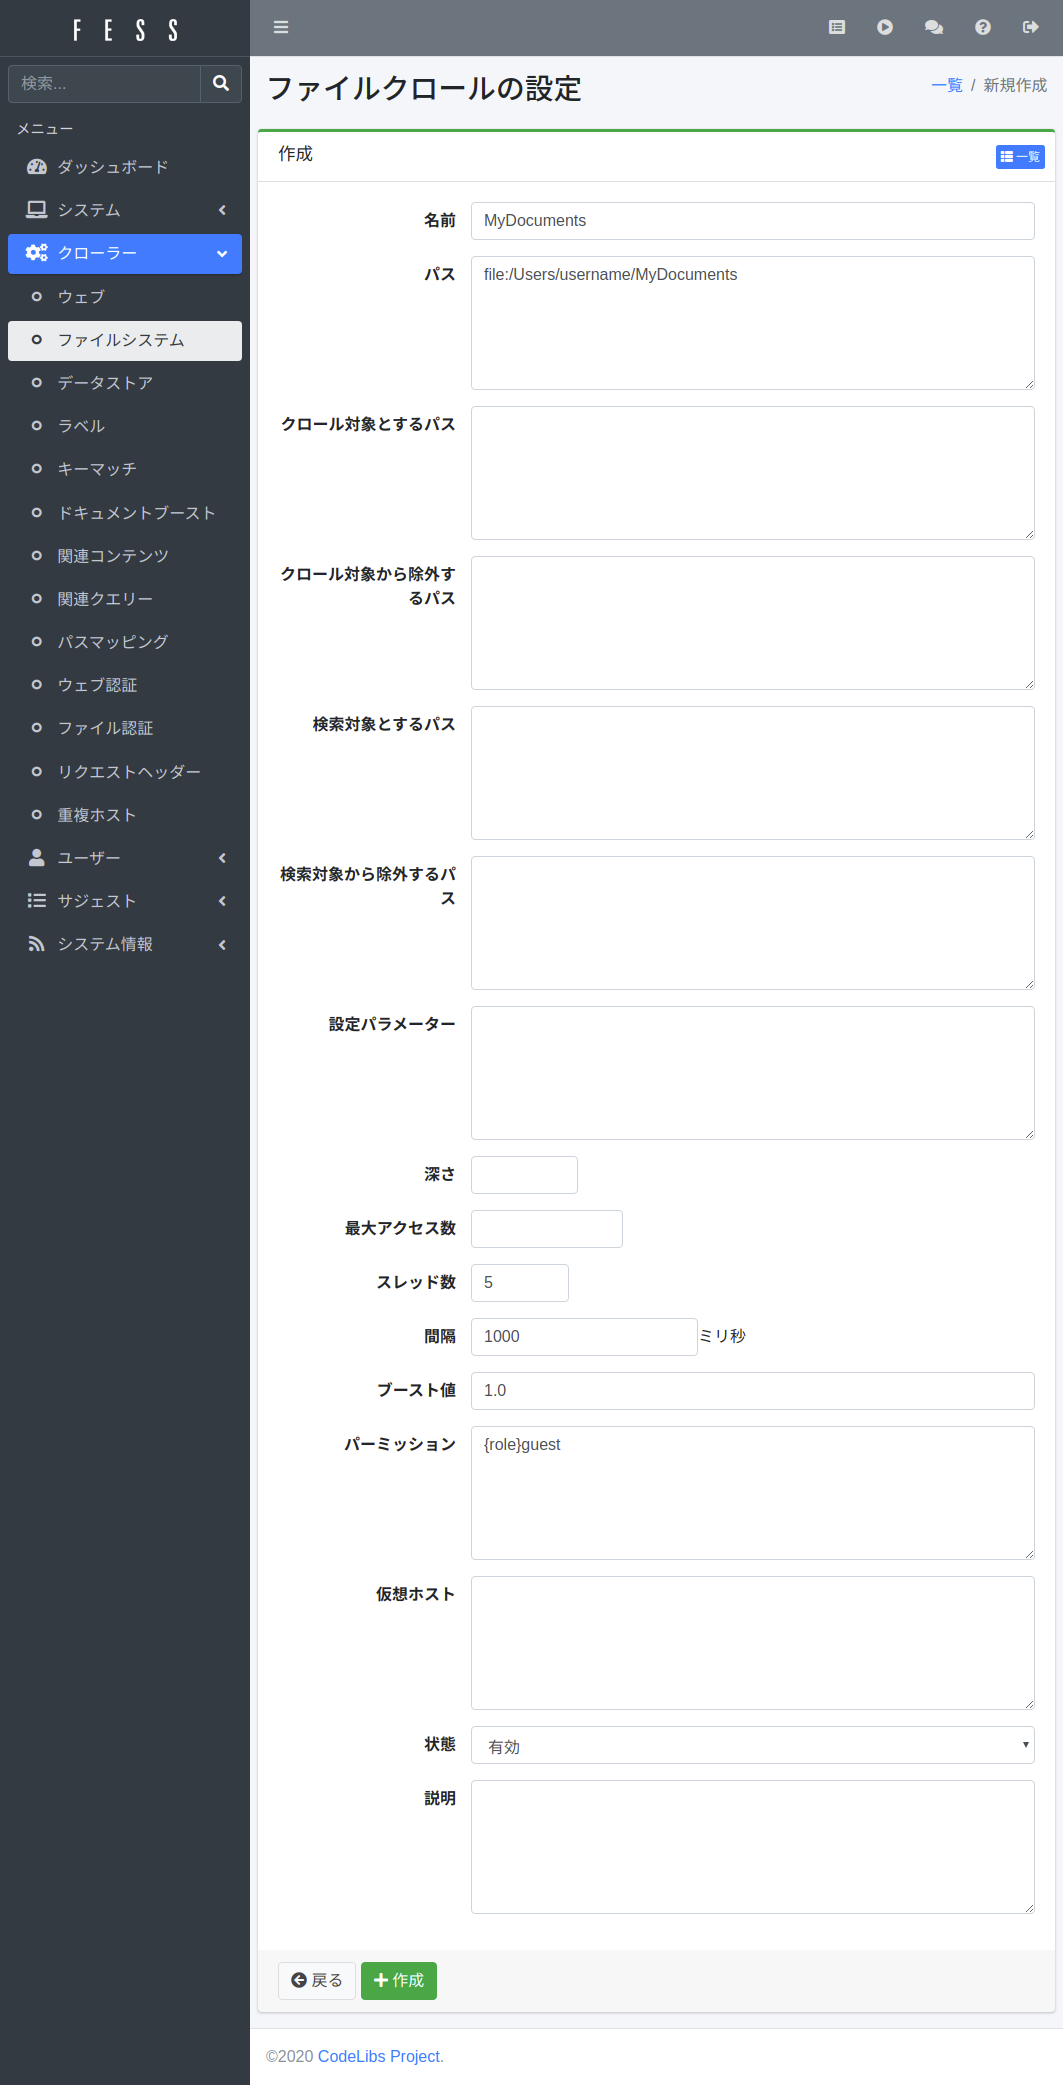Follow the CodeLibs Project link

click(378, 2056)
